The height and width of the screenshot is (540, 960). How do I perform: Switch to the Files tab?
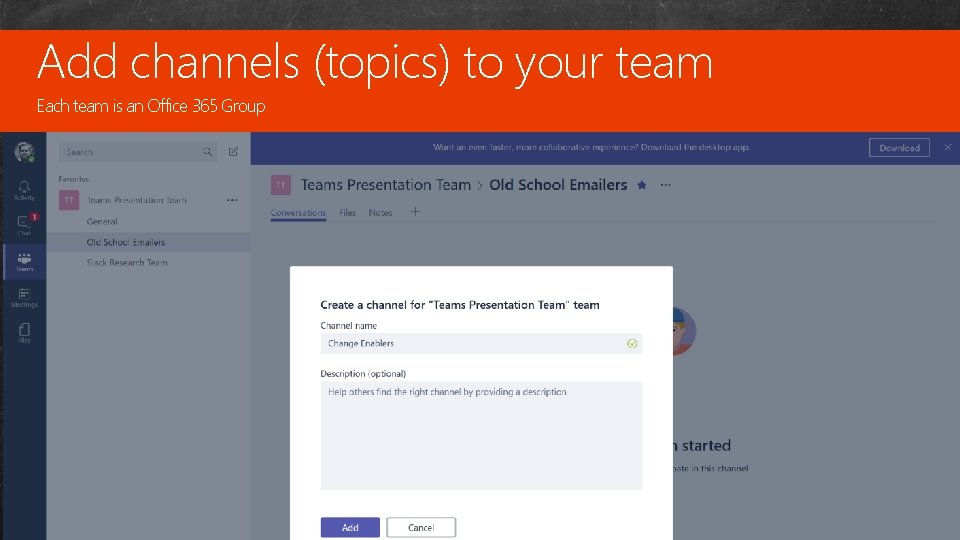point(347,212)
